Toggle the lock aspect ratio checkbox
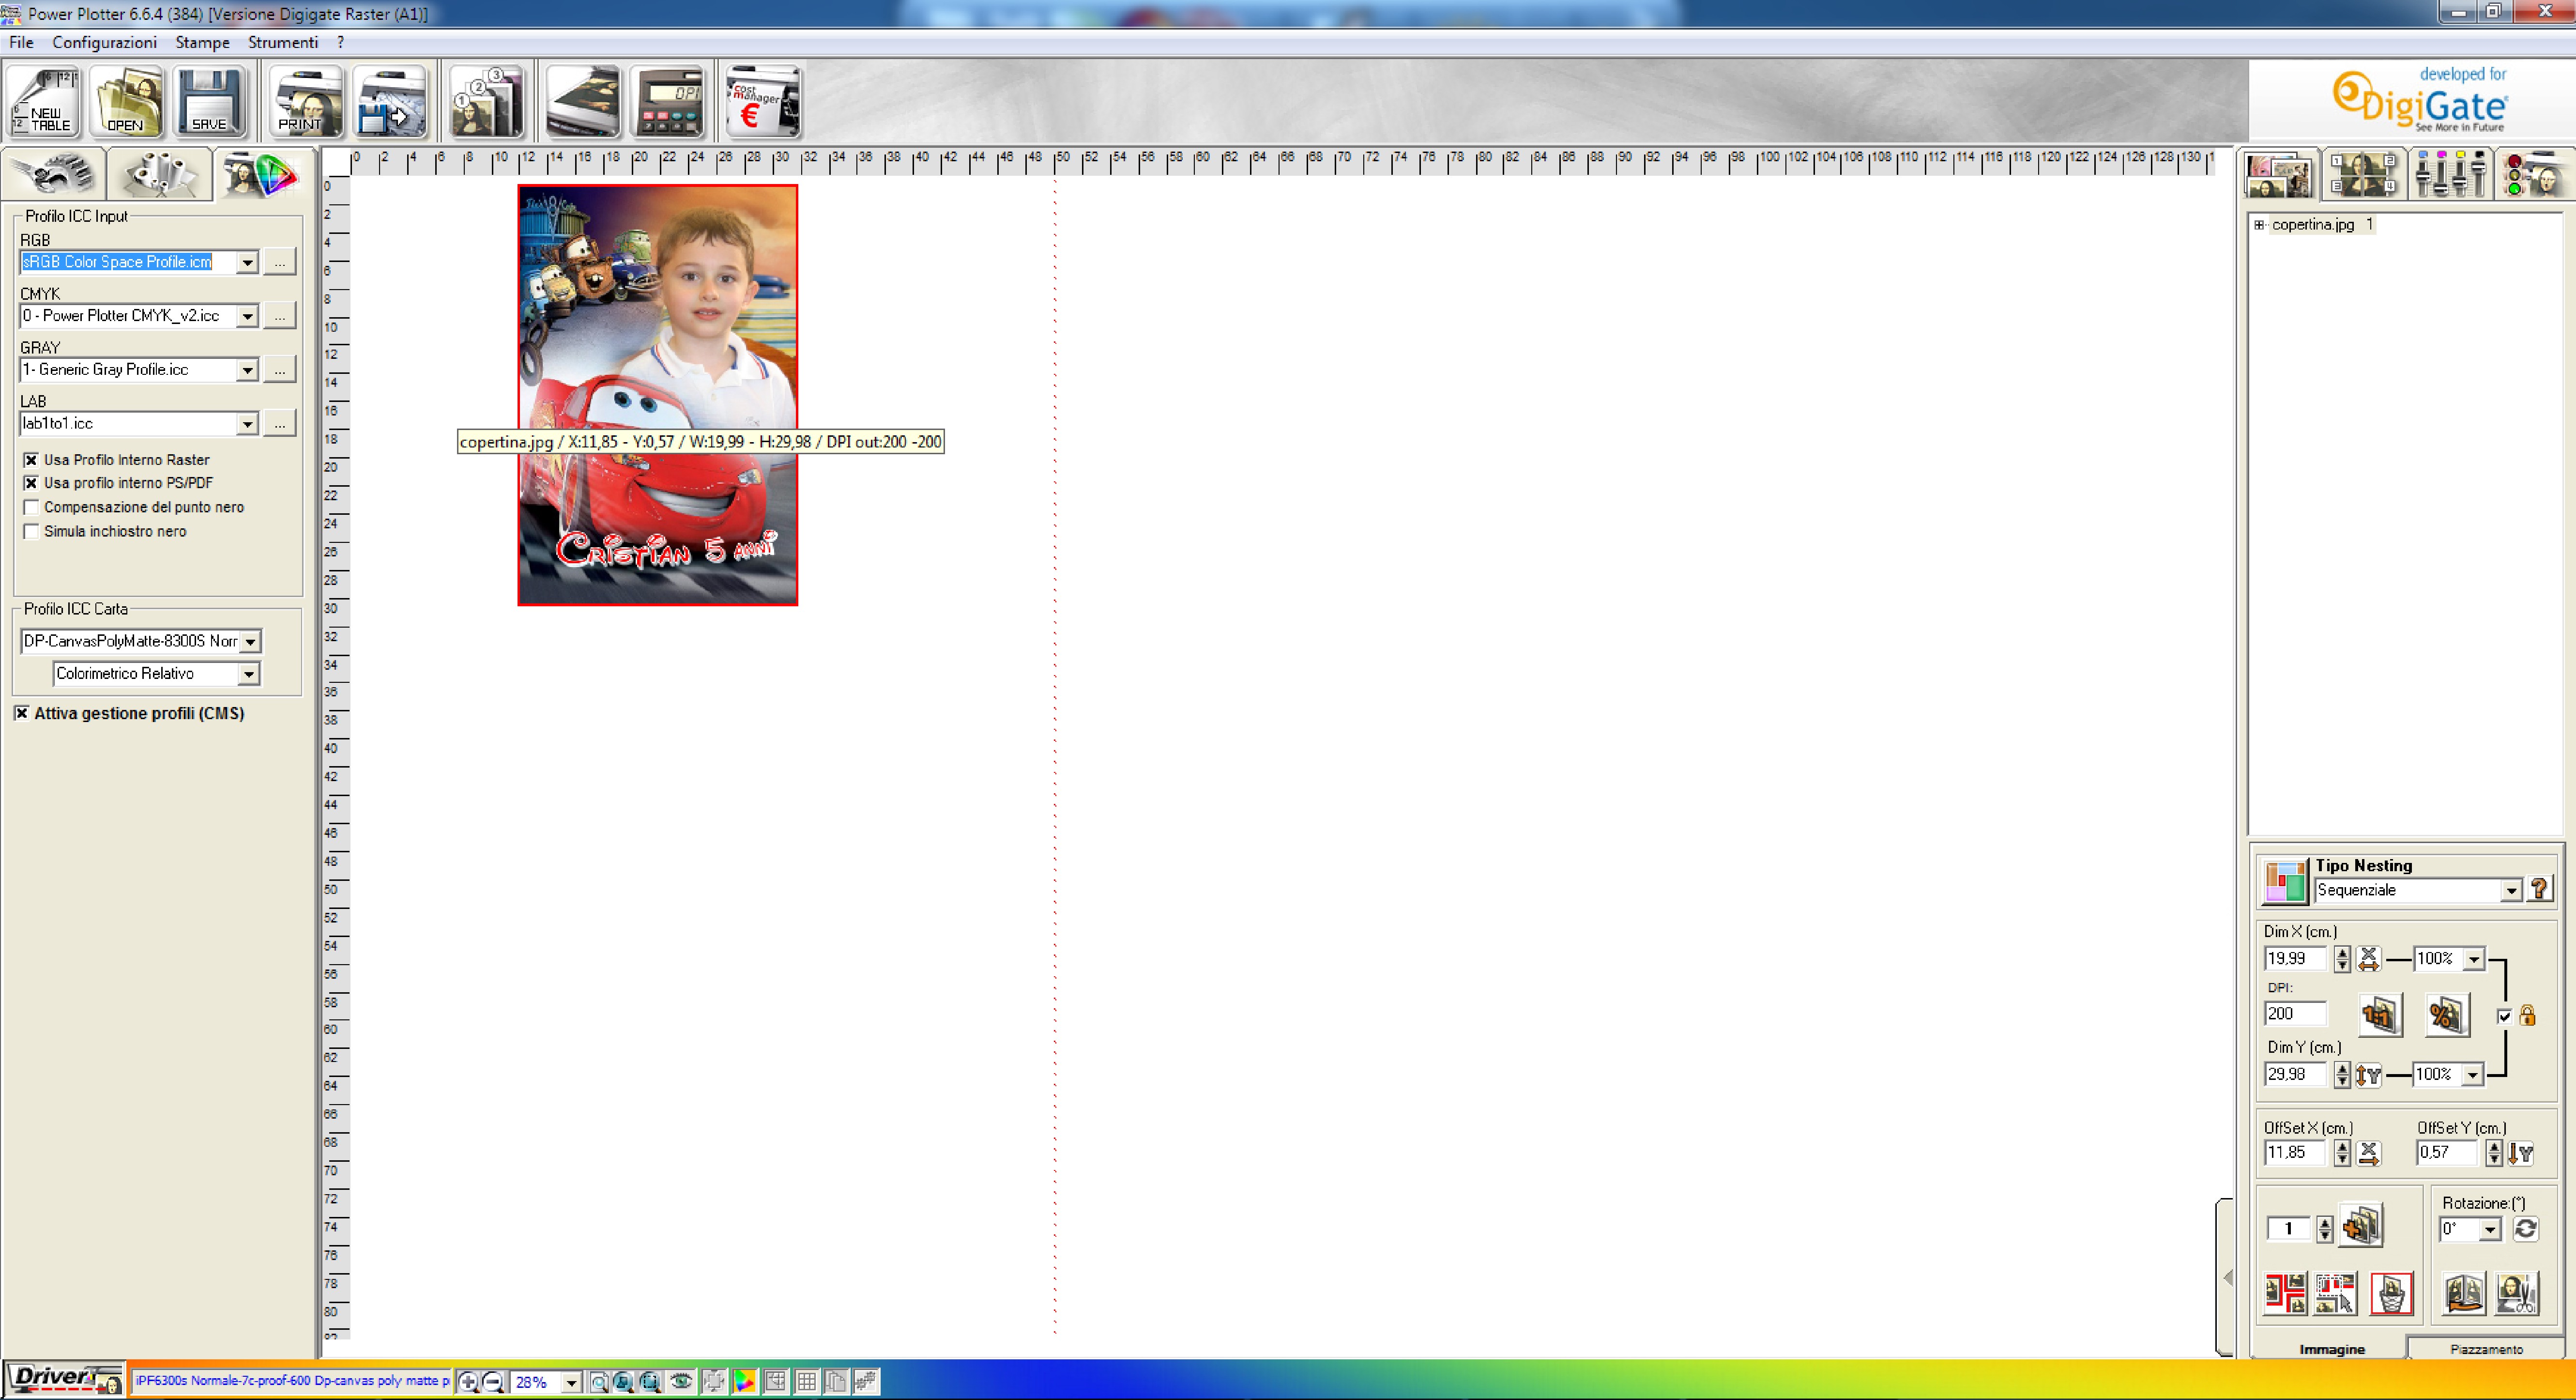This screenshot has height=1400, width=2576. 2504,1017
